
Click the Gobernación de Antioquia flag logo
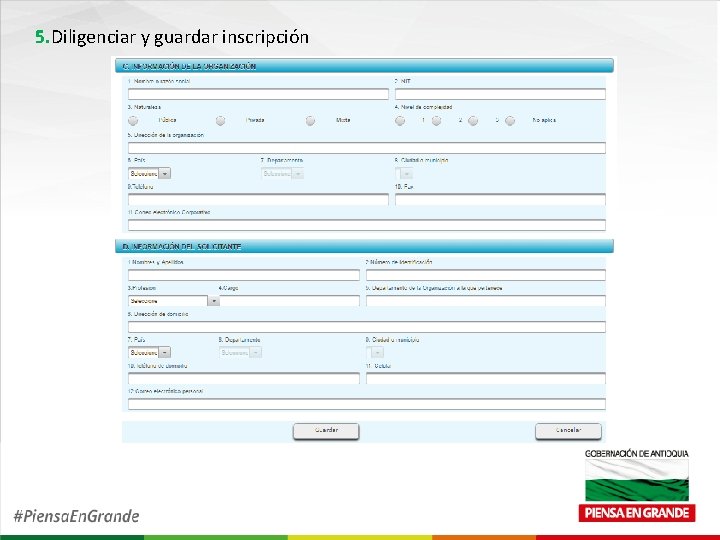point(637,480)
